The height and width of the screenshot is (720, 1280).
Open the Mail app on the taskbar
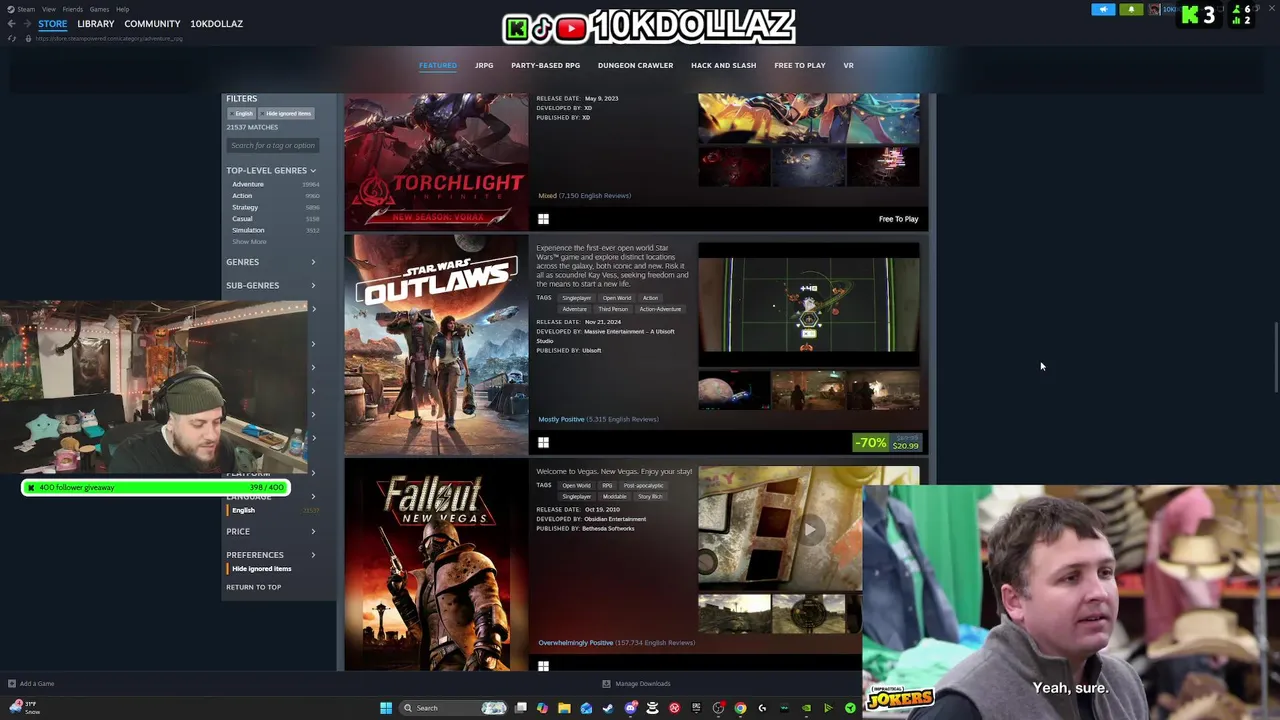[x=586, y=708]
